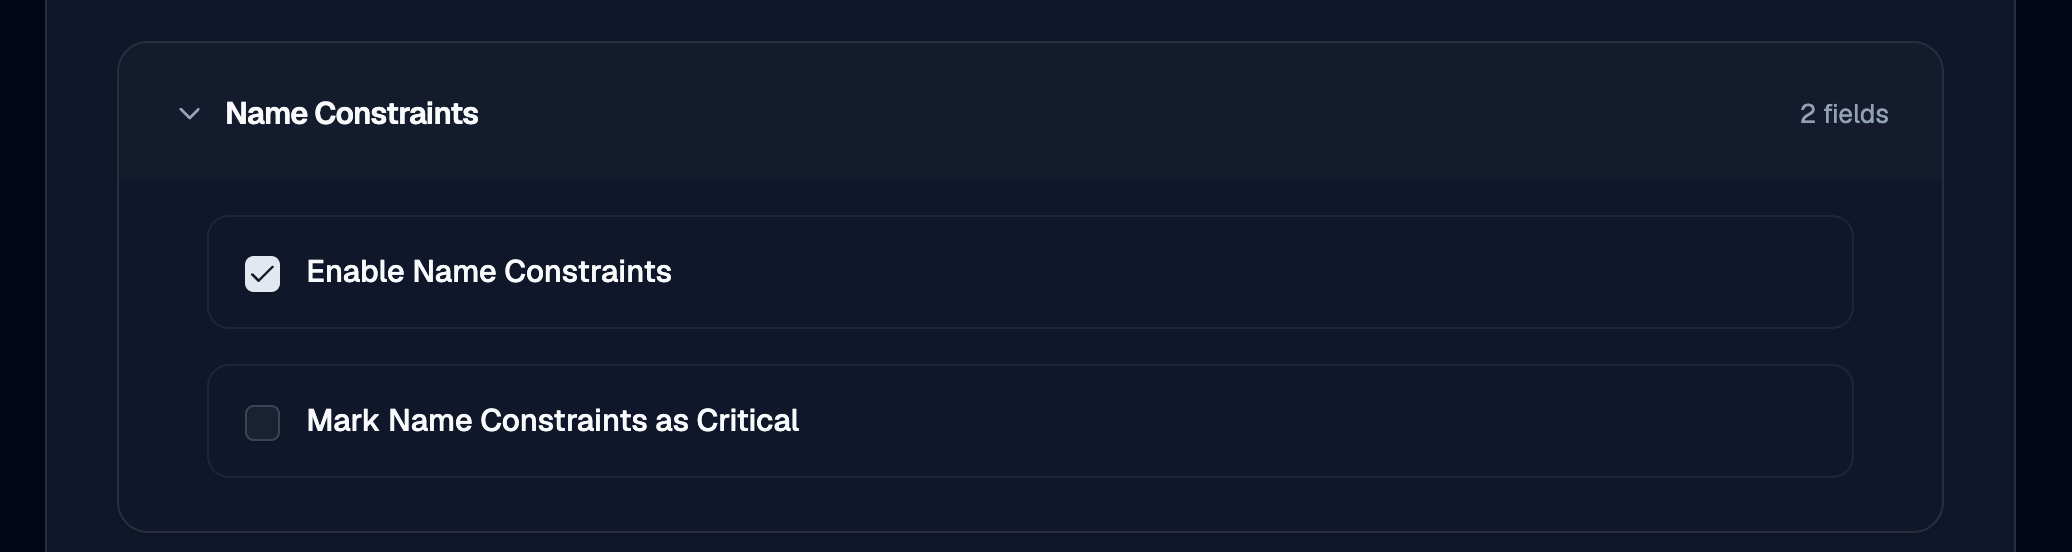Click the field count at the header's right

click(x=1844, y=114)
